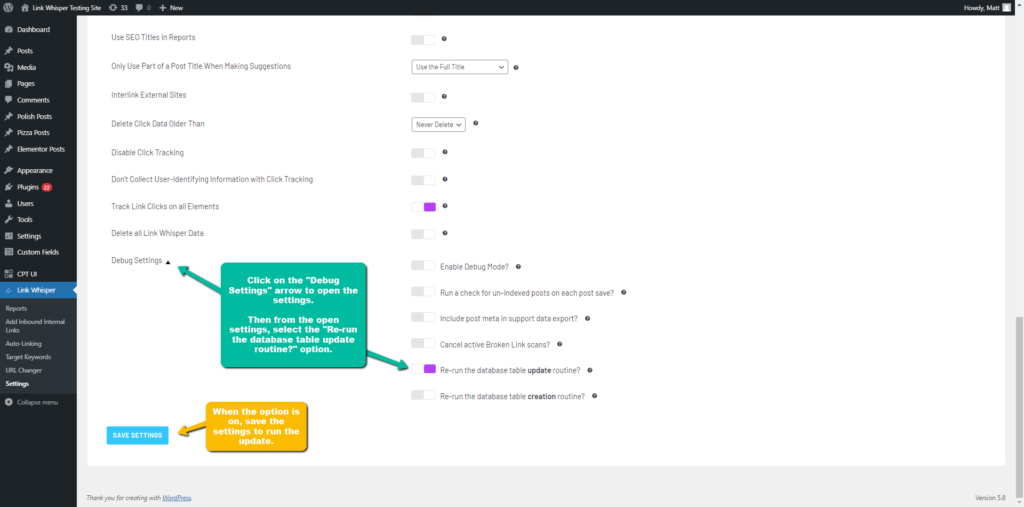Click the home icon beside Link Whisper Testing Site

click(x=25, y=8)
